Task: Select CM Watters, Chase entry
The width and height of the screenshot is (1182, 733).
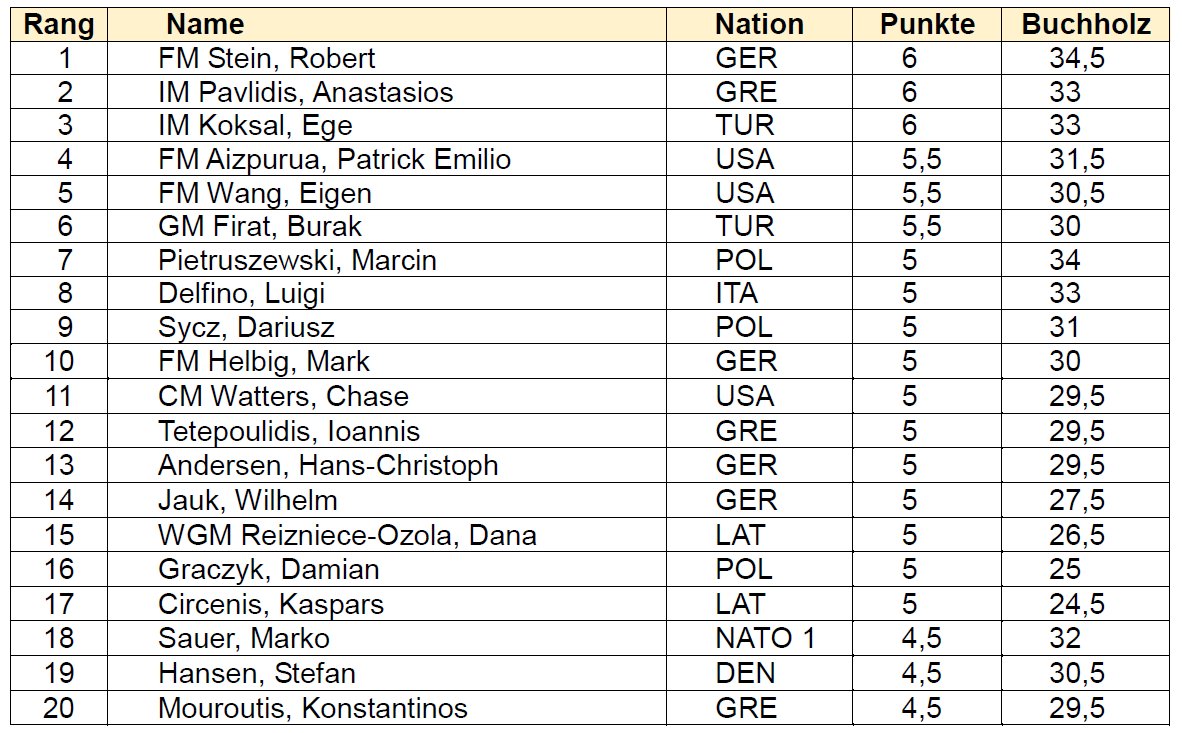Action: coord(283,396)
